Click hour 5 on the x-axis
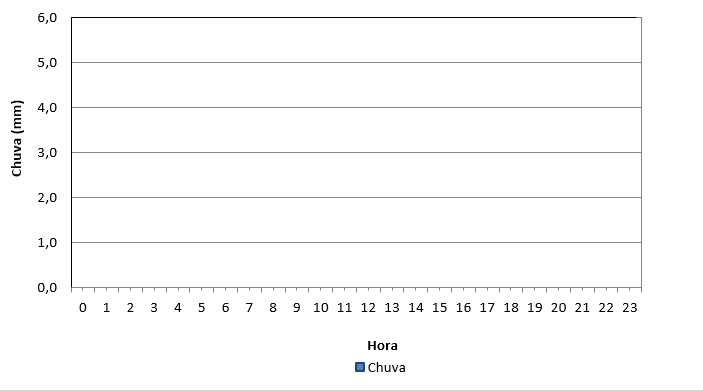703x391 pixels. [x=201, y=308]
